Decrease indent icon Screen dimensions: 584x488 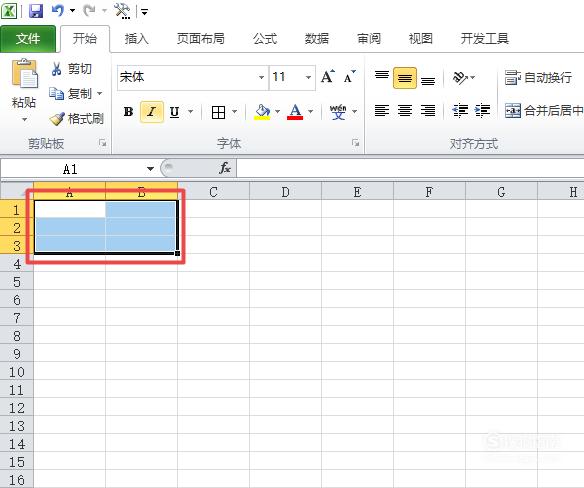point(460,111)
